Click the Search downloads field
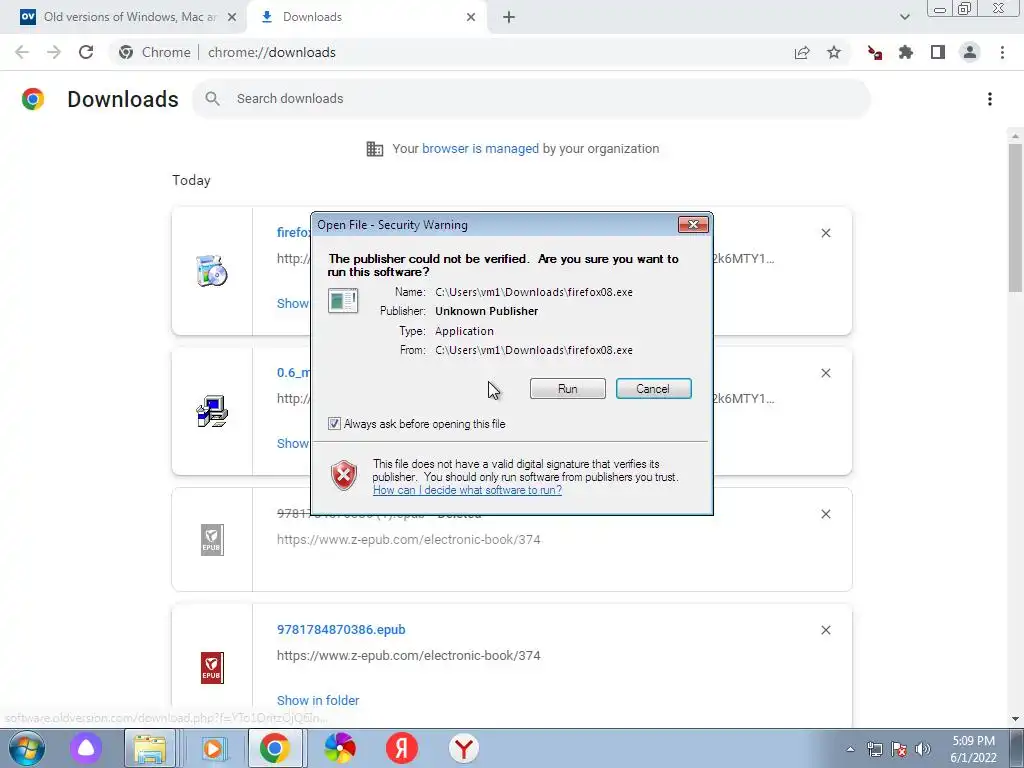Viewport: 1024px width, 768px height. [531, 99]
